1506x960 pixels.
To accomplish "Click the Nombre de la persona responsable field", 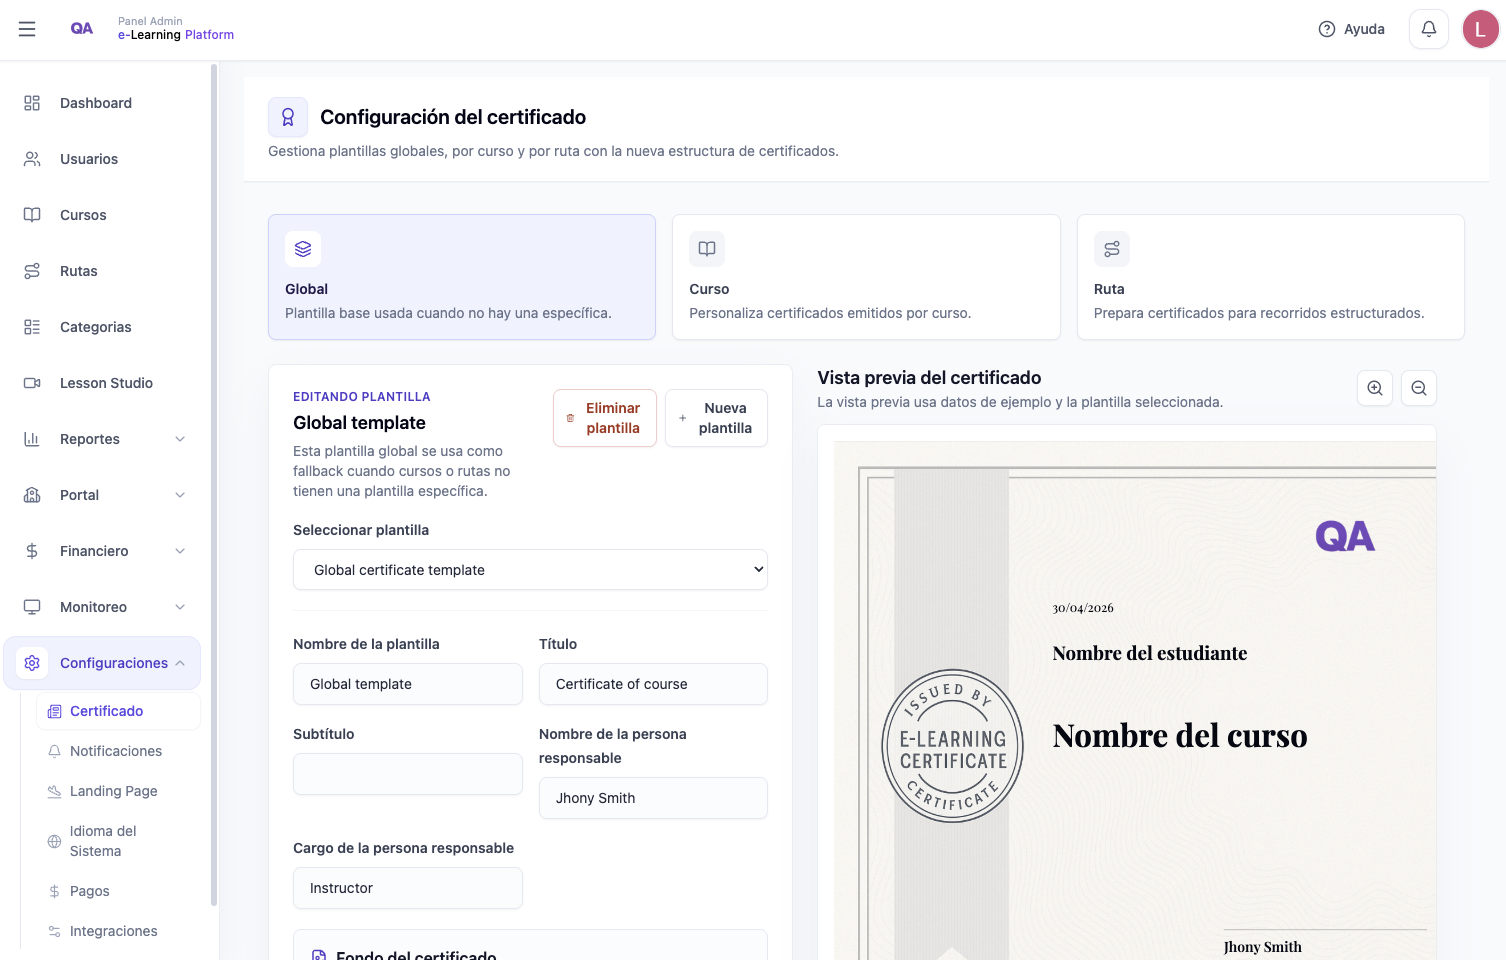I will [x=653, y=798].
